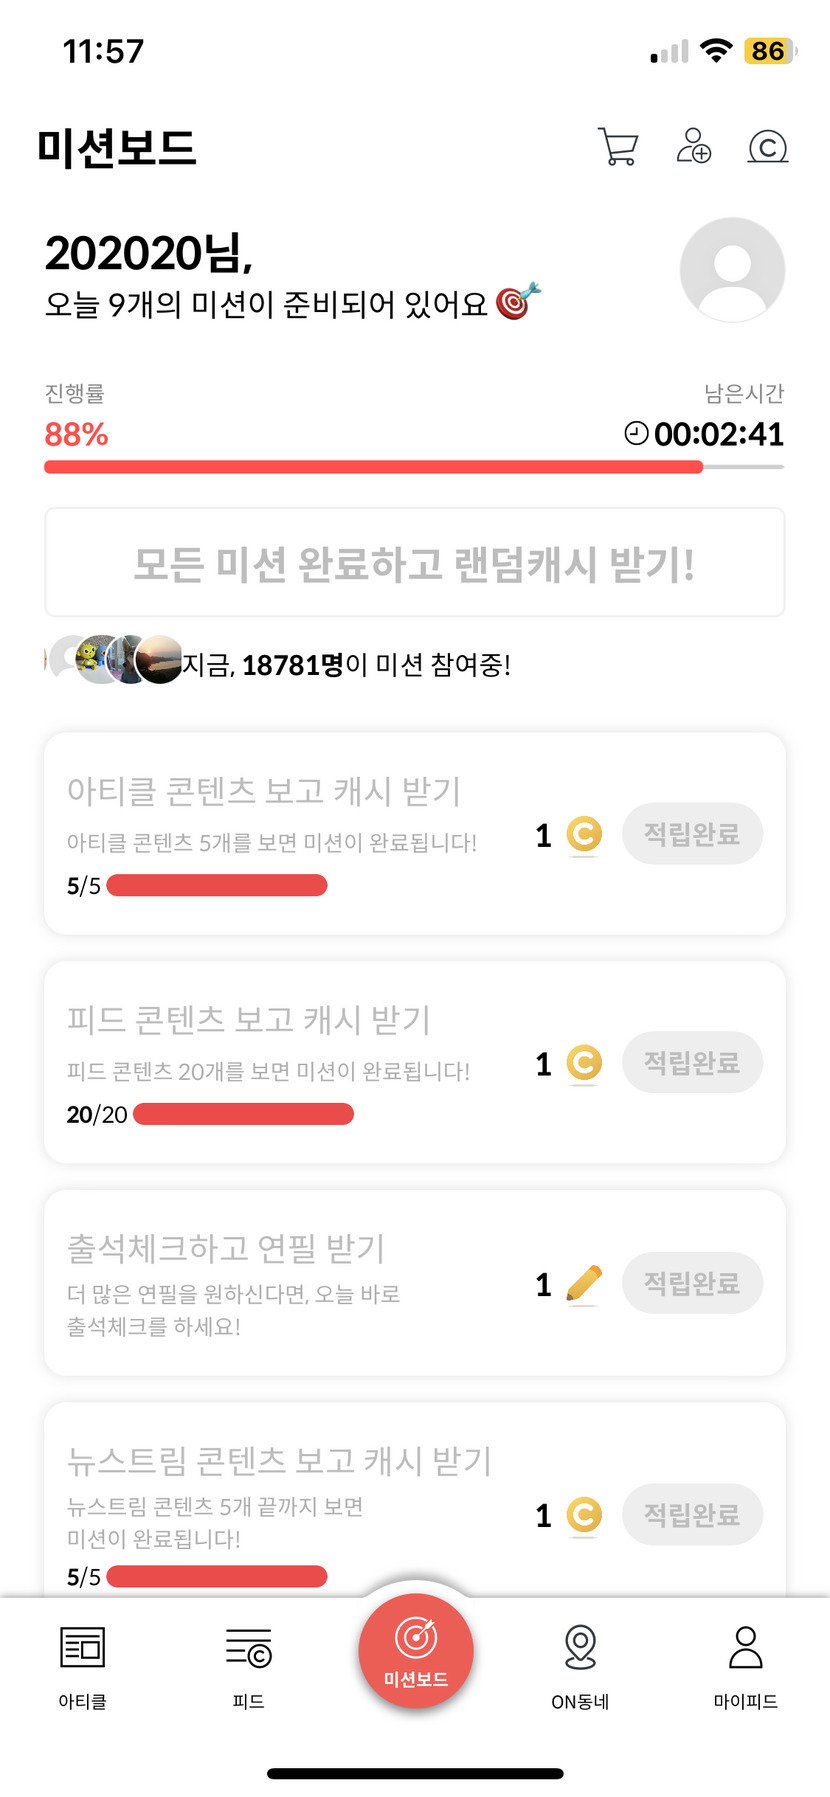Tap the clock icon beside remaining time

(x=636, y=433)
